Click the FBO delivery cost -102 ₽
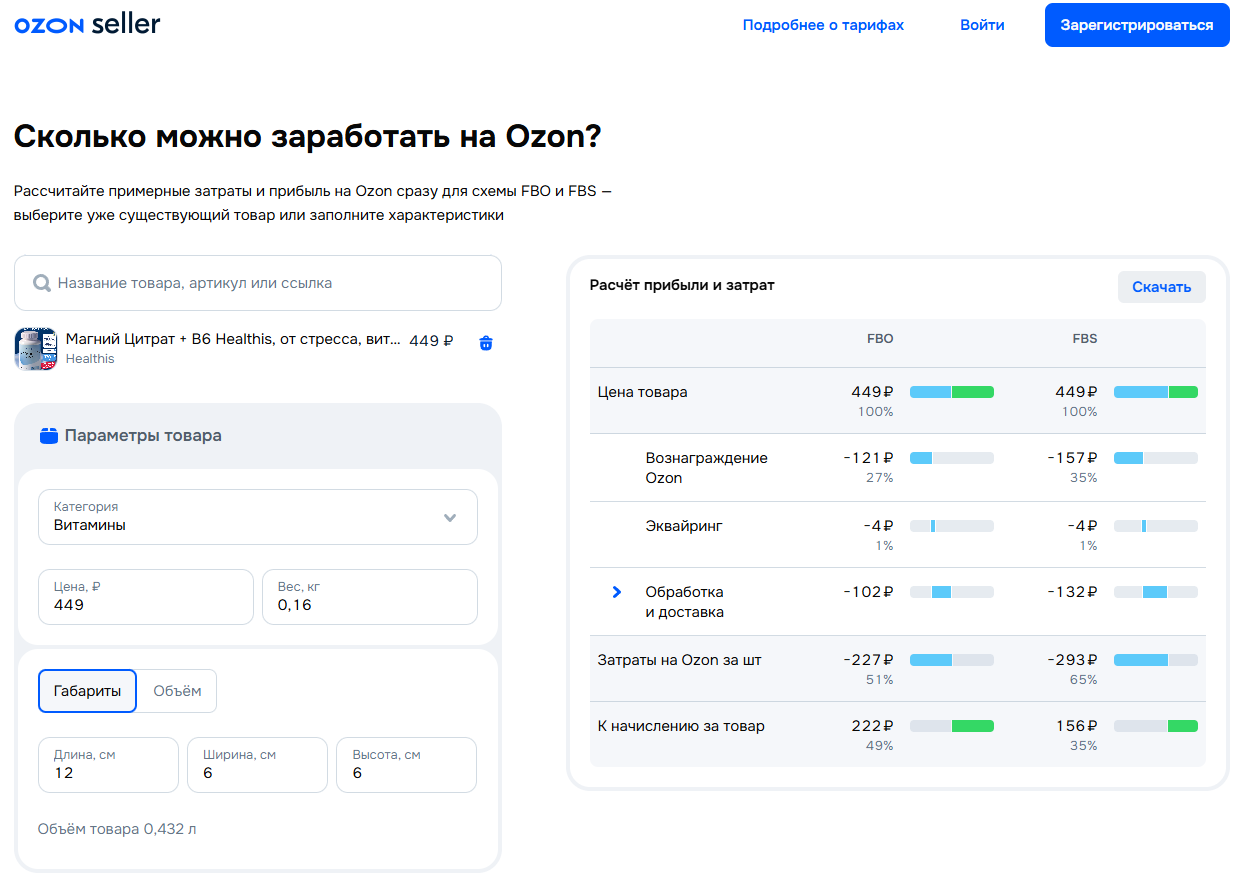The height and width of the screenshot is (887, 1242). click(869, 592)
